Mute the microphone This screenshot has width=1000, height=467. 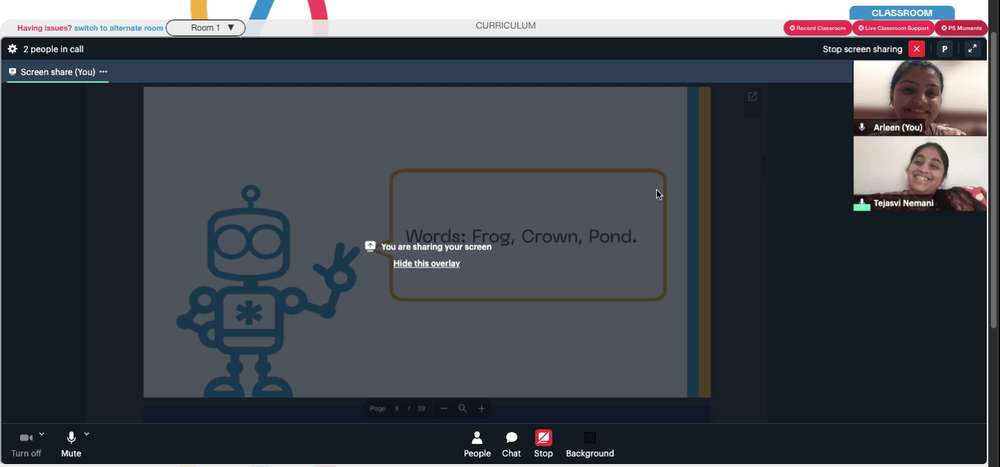71,445
